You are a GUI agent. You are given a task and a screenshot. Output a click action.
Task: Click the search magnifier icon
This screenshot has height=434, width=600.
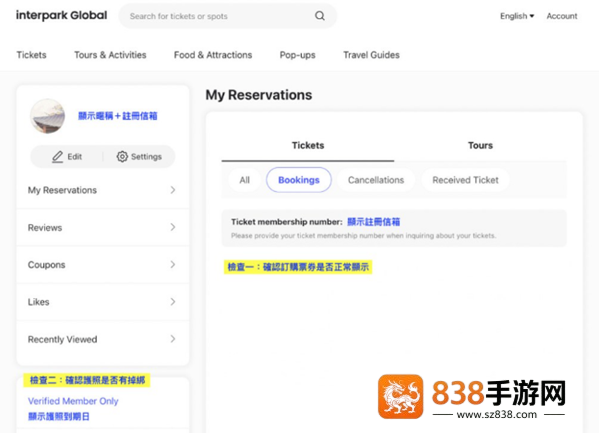coord(320,16)
